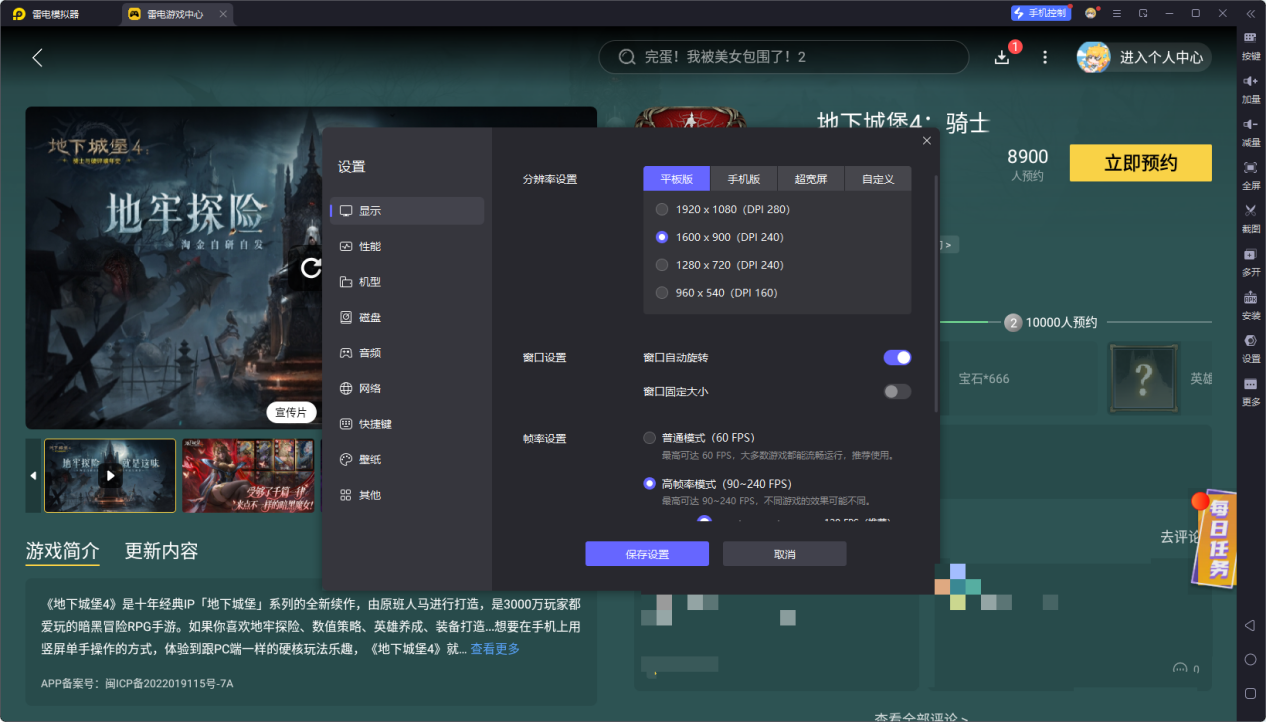Viewport: 1266px width, 722px height.
Task: Select 1920 x 1080 resolution option
Action: [723, 209]
